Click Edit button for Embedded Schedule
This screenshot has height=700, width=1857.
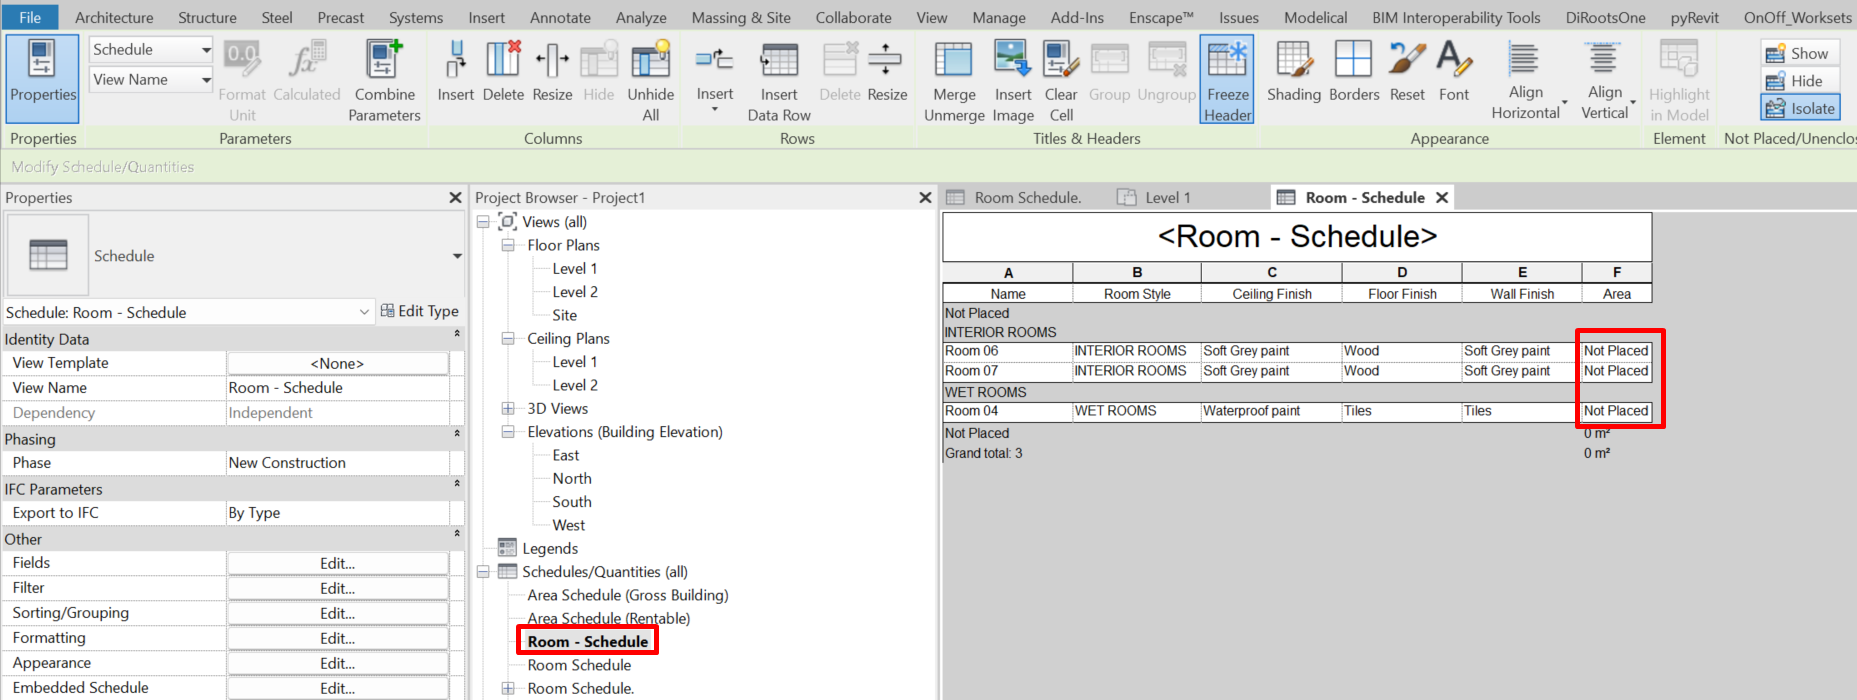point(337,688)
